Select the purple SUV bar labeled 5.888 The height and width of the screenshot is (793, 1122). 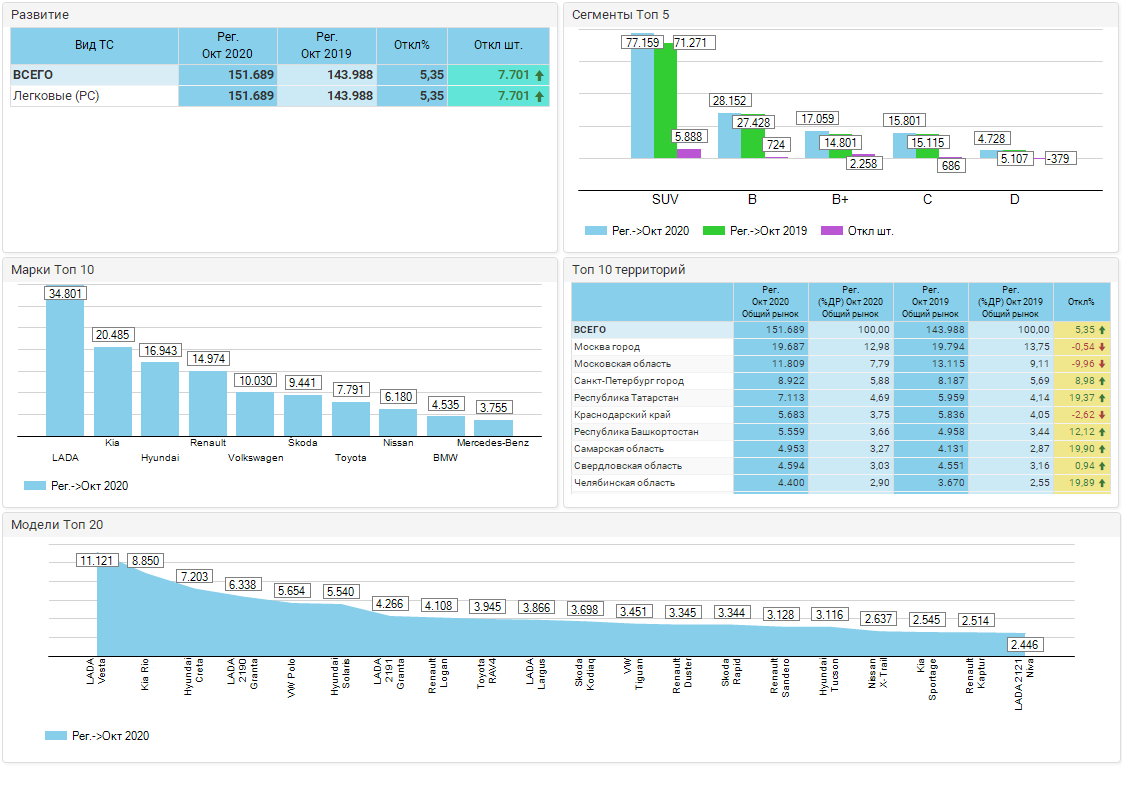[x=689, y=153]
